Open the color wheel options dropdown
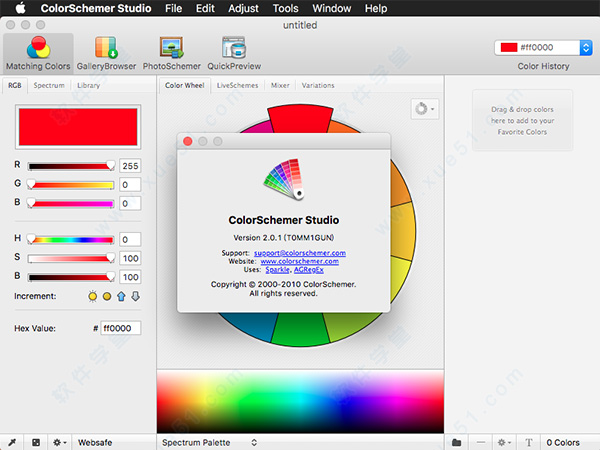This screenshot has height=450, width=600. pos(425,109)
